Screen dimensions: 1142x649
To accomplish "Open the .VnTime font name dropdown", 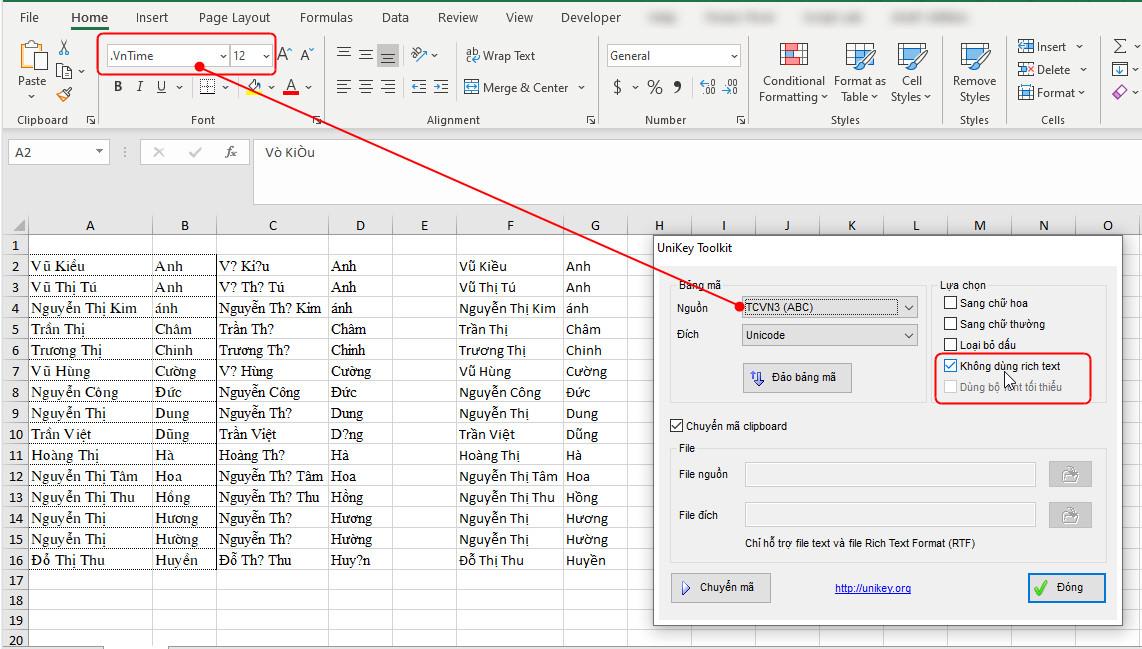I will click(x=224, y=55).
